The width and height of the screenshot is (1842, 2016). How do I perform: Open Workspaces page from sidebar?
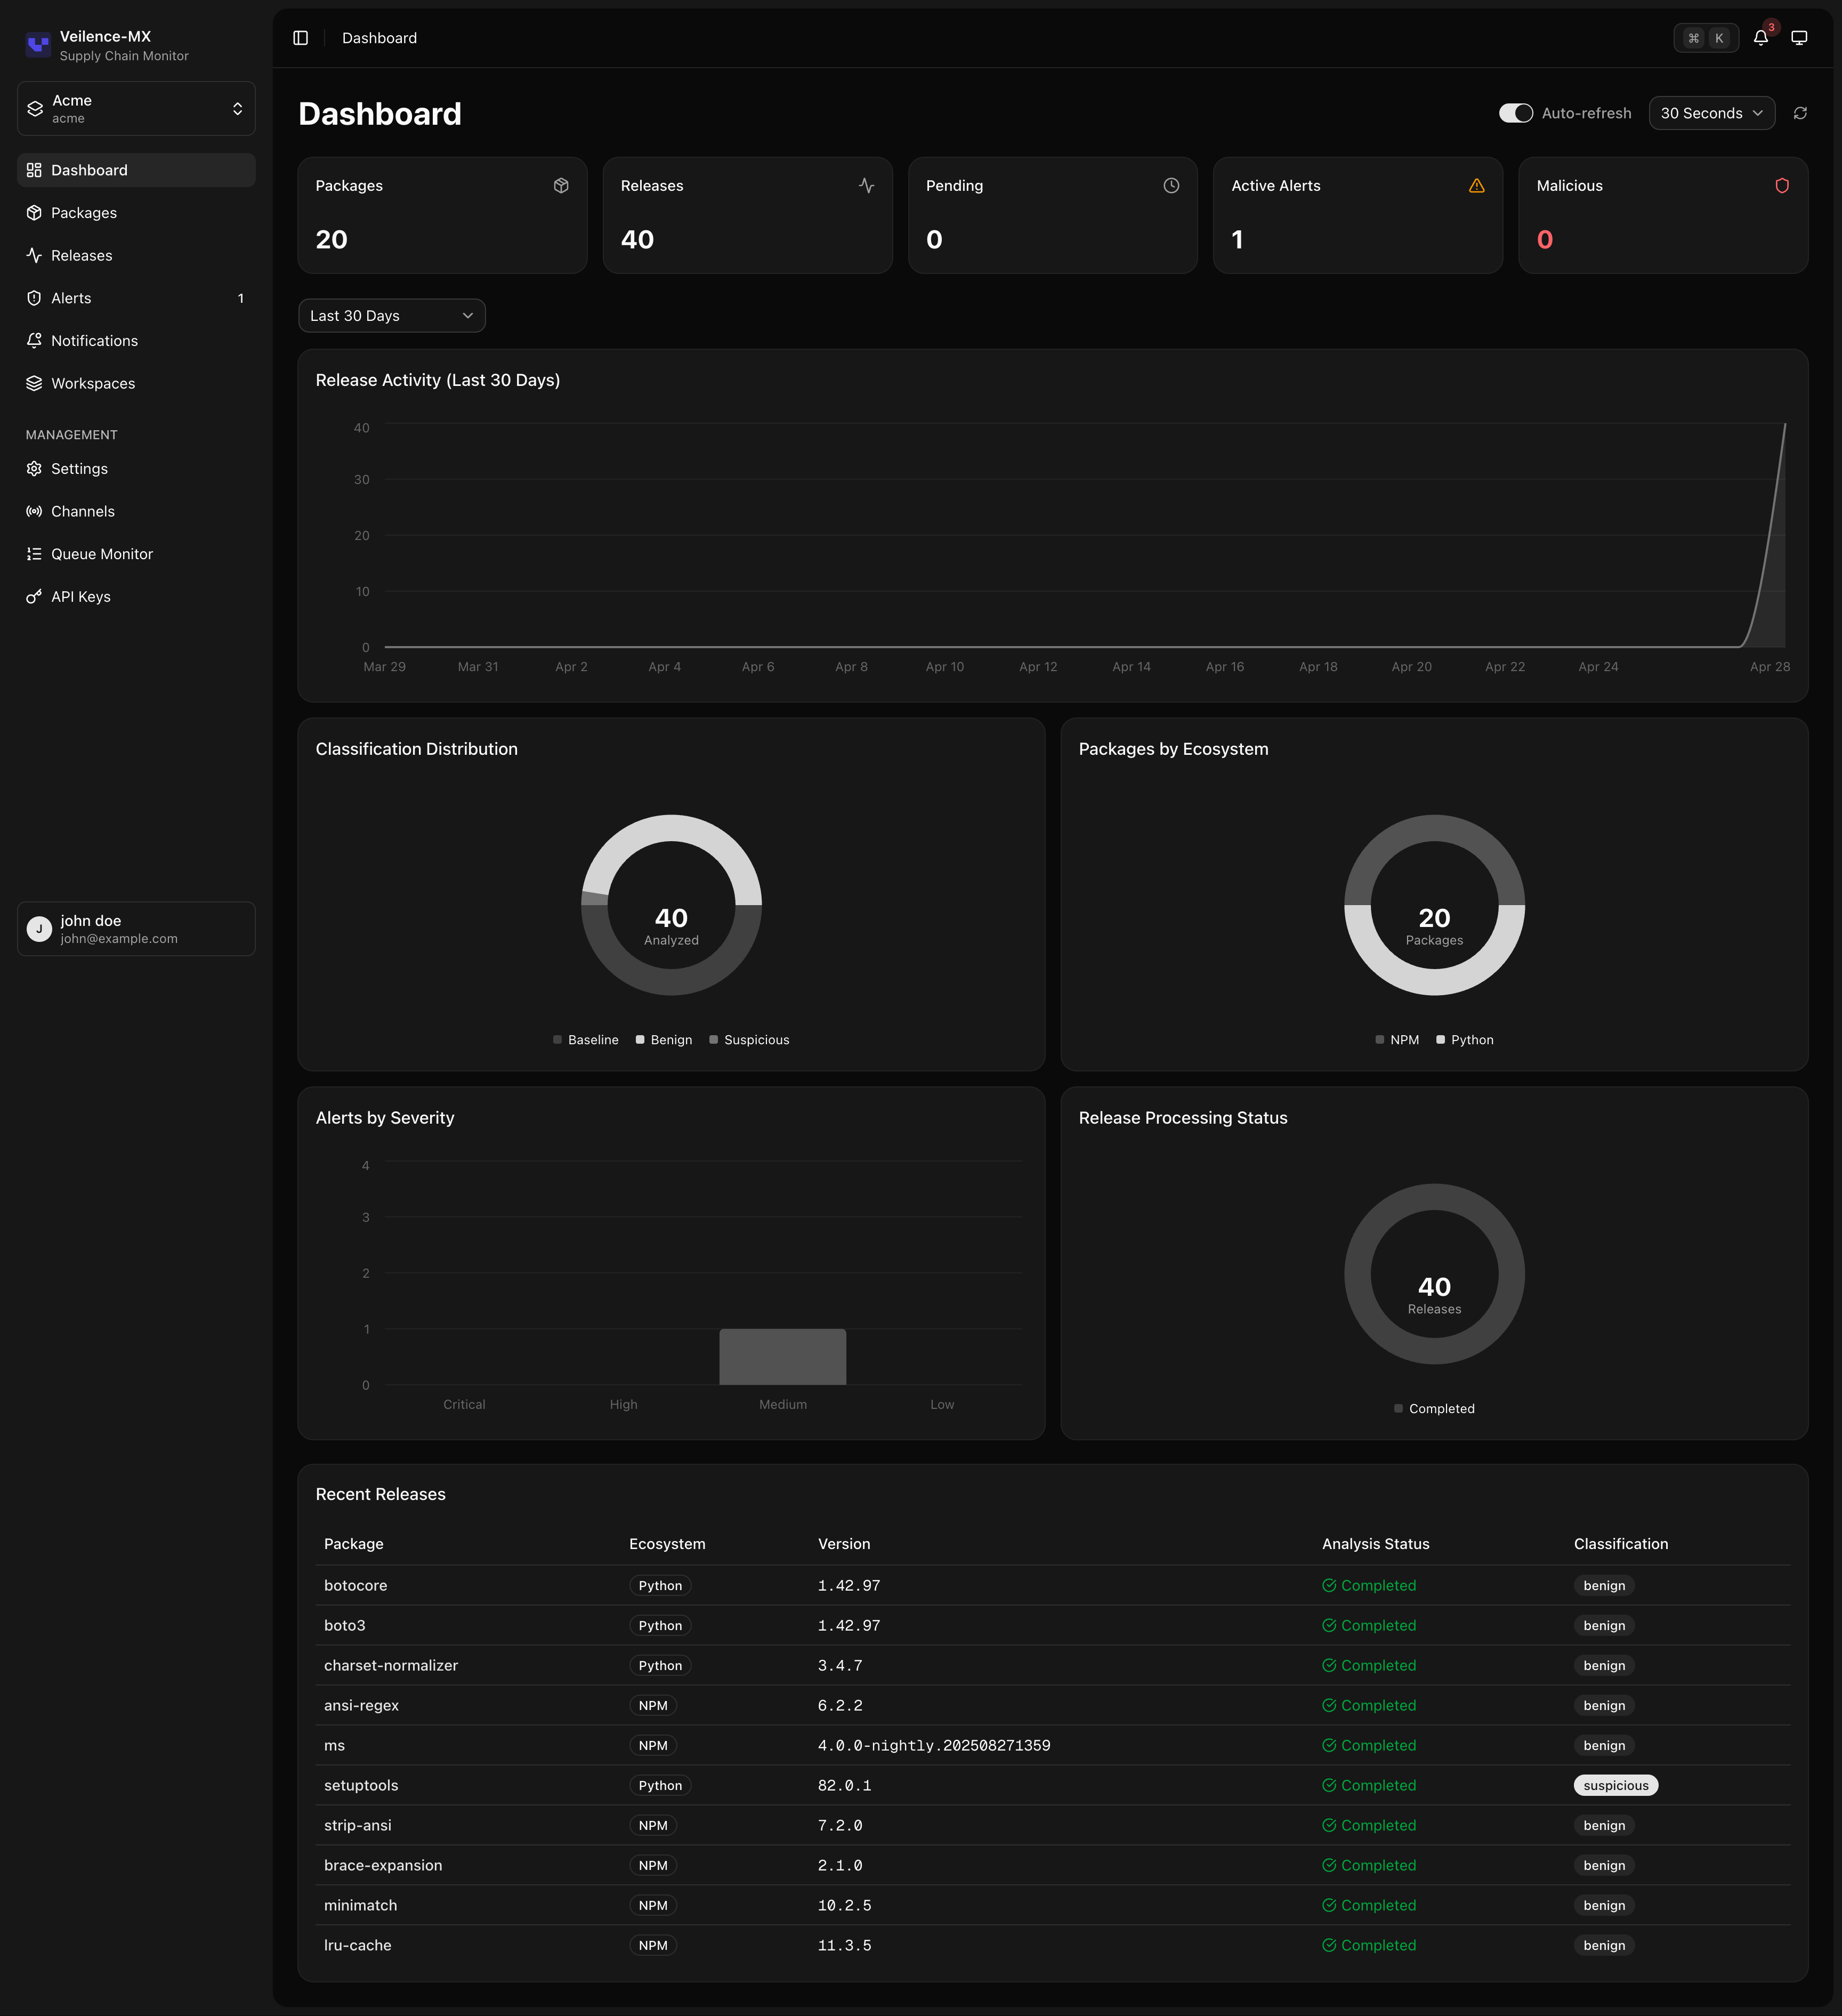(x=136, y=384)
